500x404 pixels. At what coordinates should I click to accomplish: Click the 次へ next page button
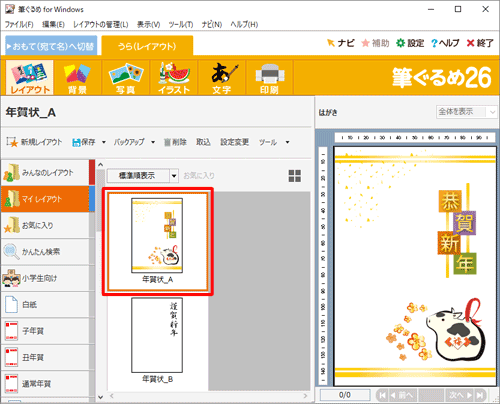[461, 395]
